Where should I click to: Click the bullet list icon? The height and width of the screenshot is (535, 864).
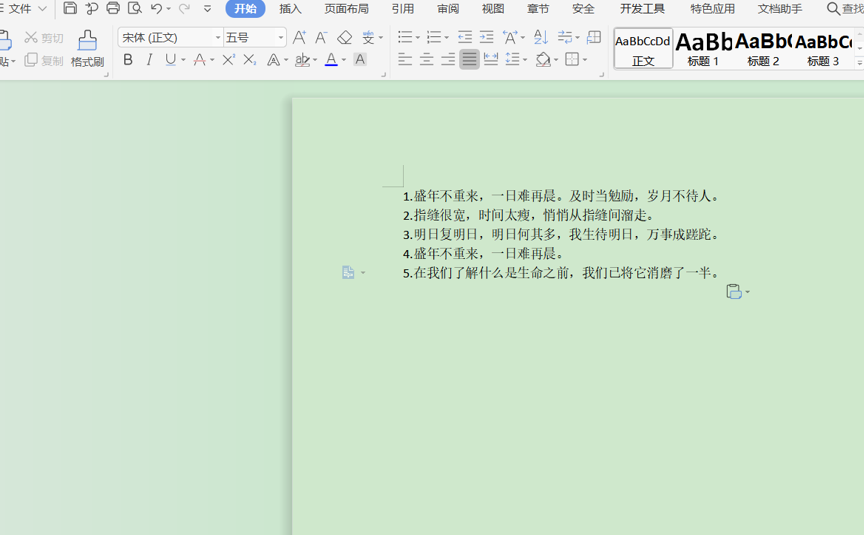[x=405, y=37]
